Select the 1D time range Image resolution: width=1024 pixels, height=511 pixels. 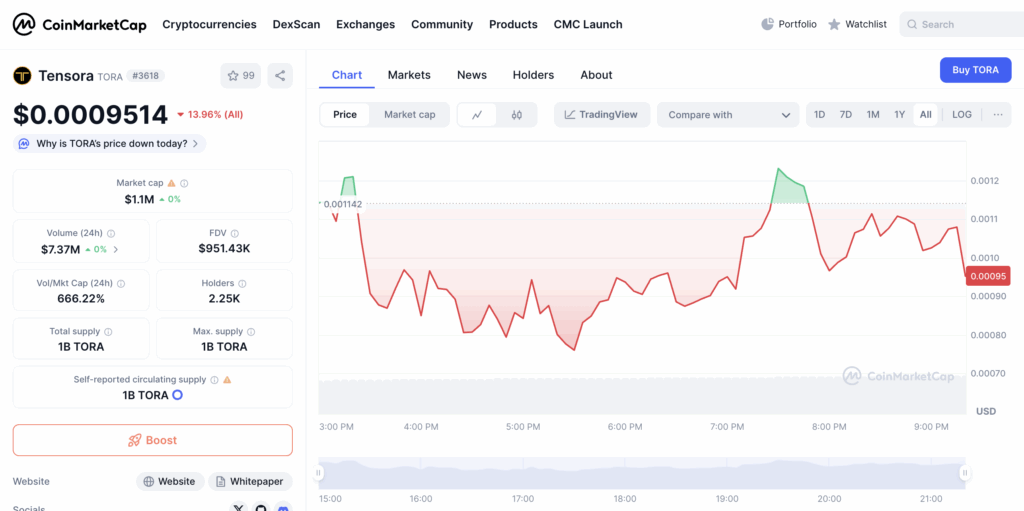pyautogui.click(x=819, y=115)
